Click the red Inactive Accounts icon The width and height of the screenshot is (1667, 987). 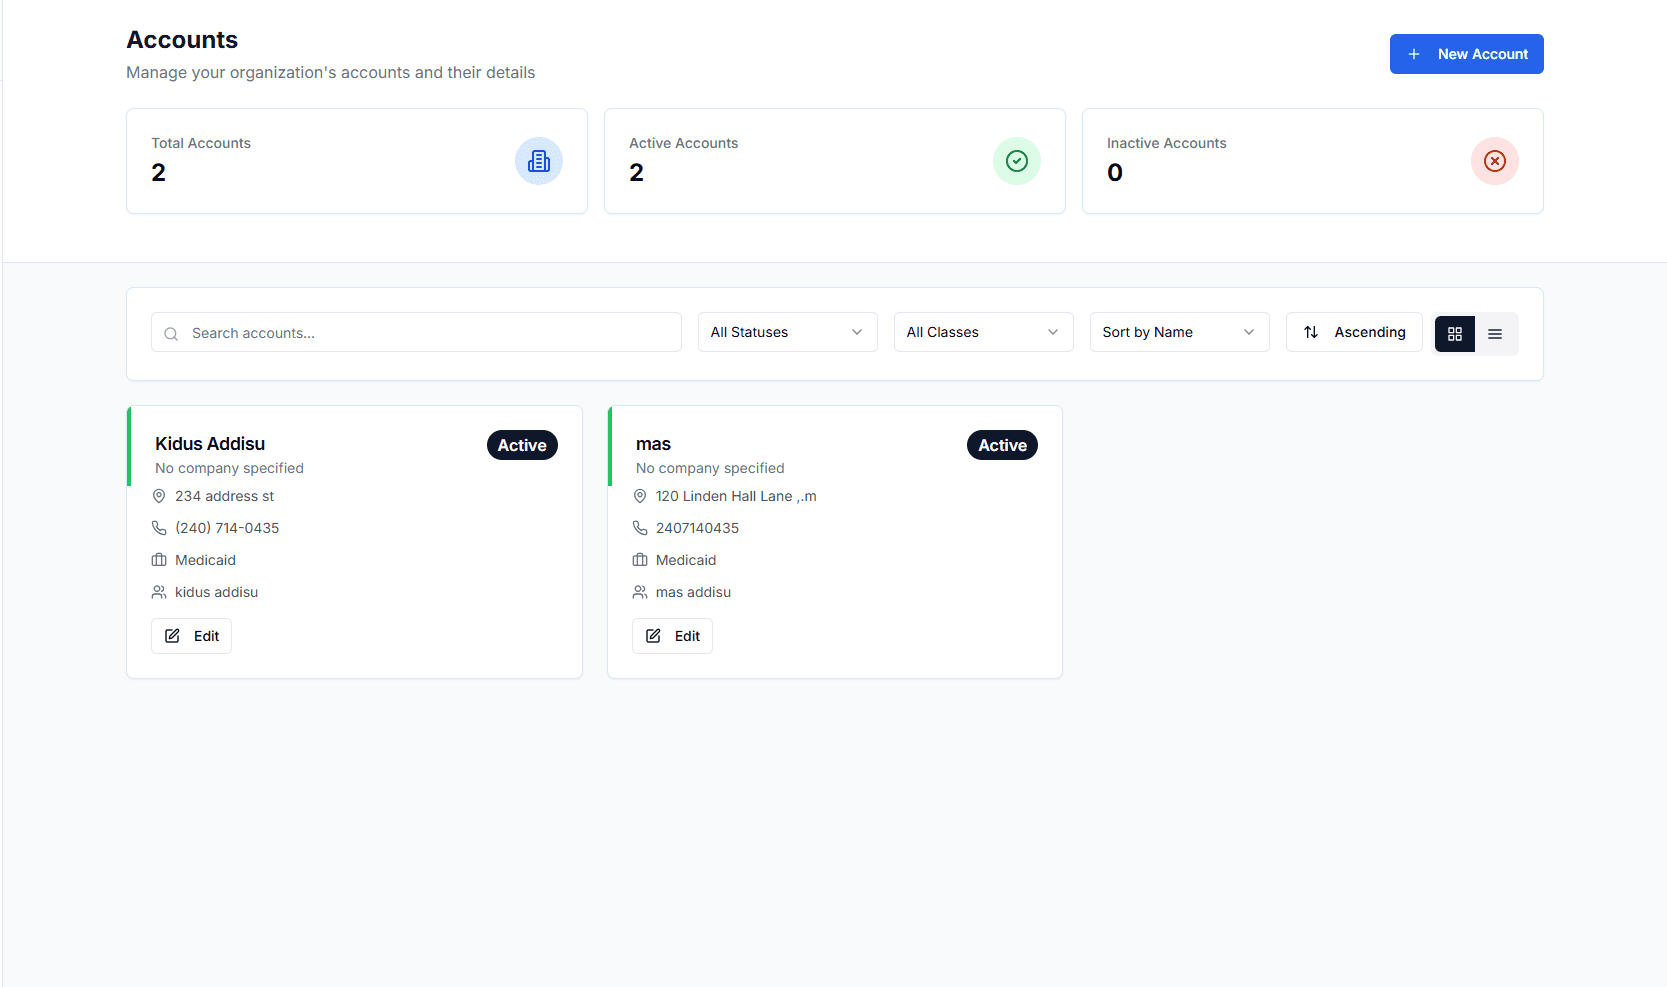click(1494, 161)
